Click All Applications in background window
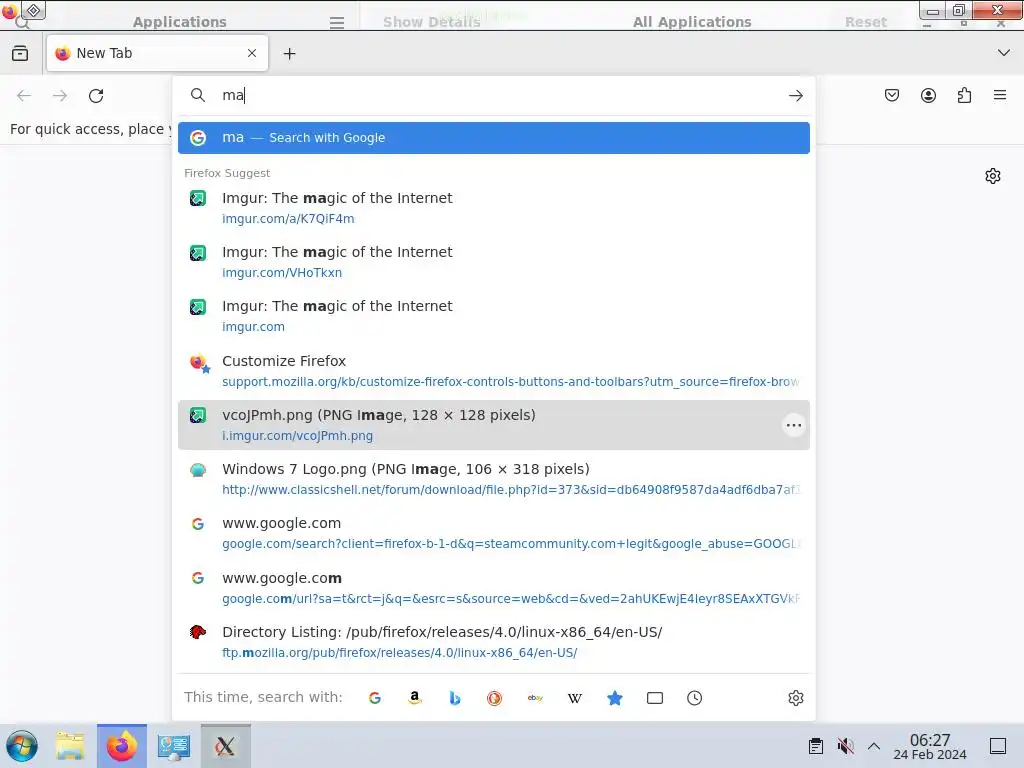 click(x=692, y=22)
